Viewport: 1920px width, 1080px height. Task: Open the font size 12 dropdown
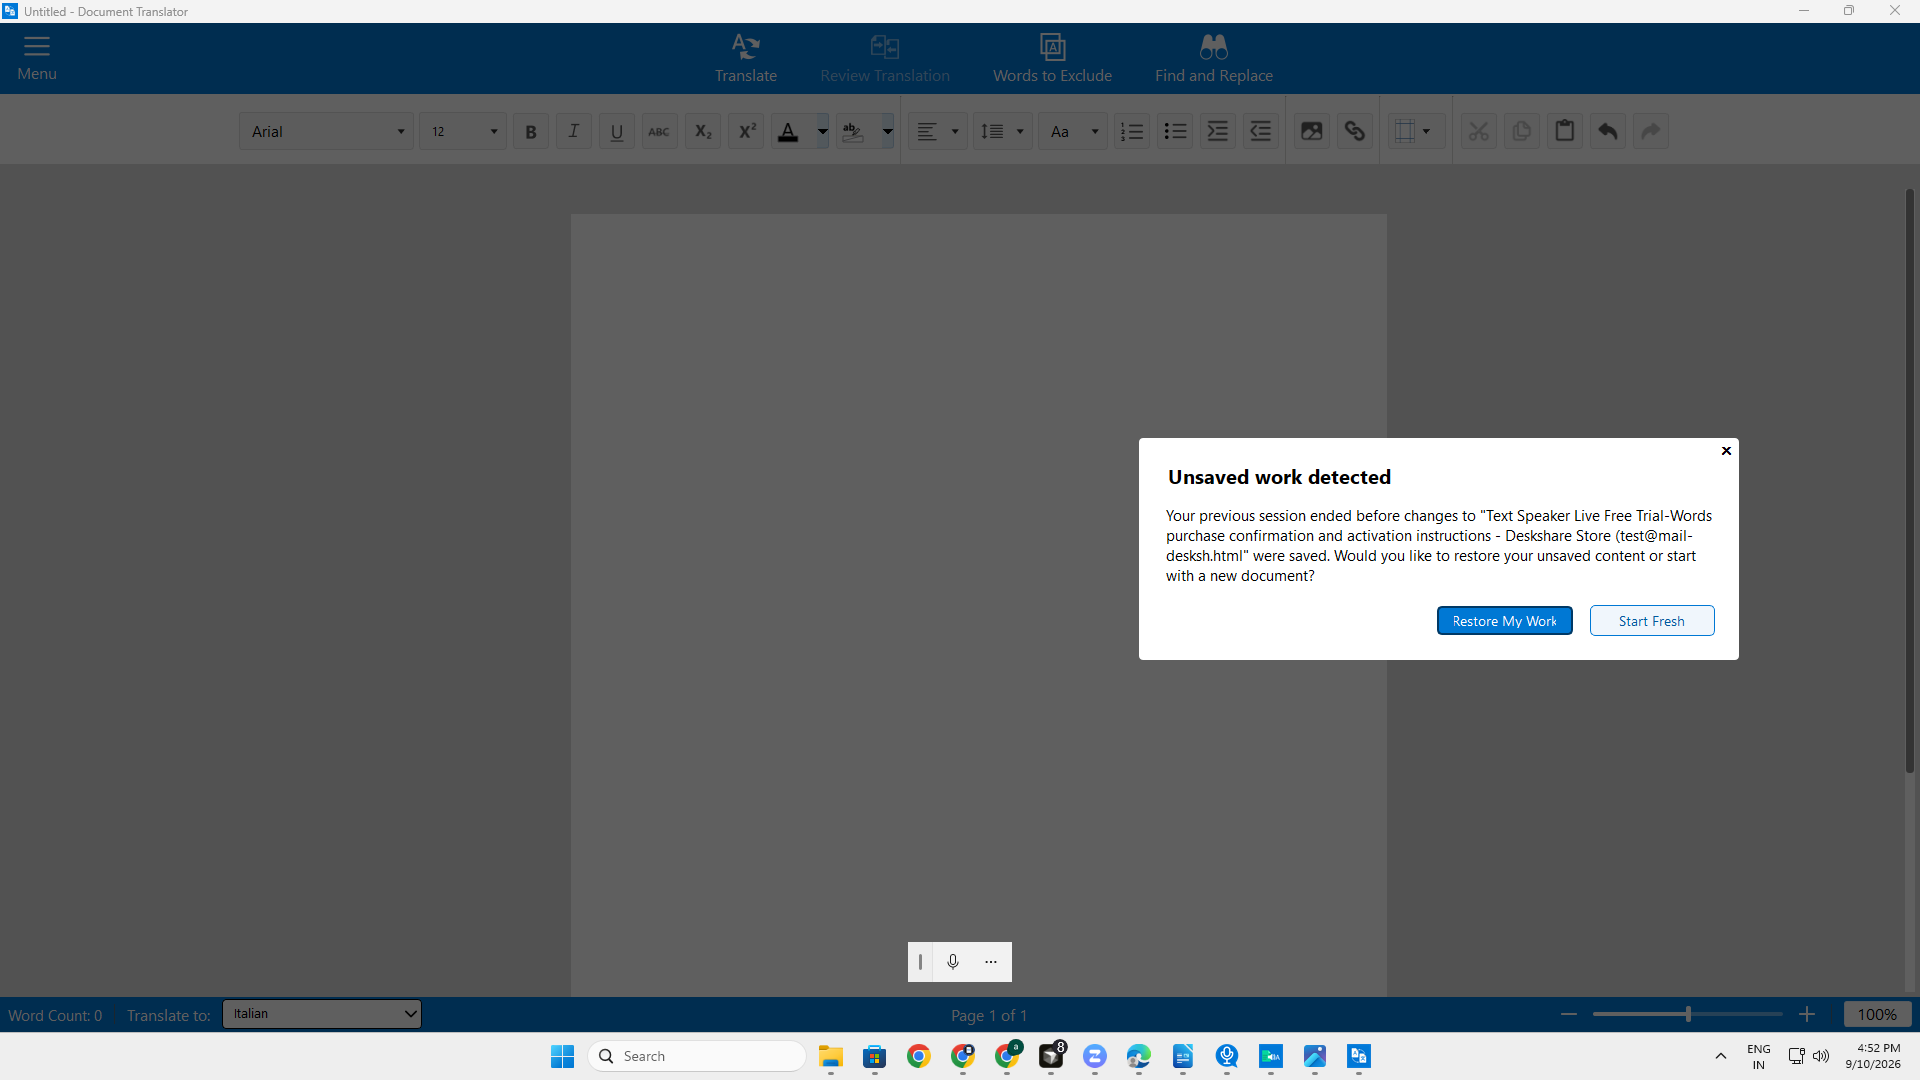[463, 131]
